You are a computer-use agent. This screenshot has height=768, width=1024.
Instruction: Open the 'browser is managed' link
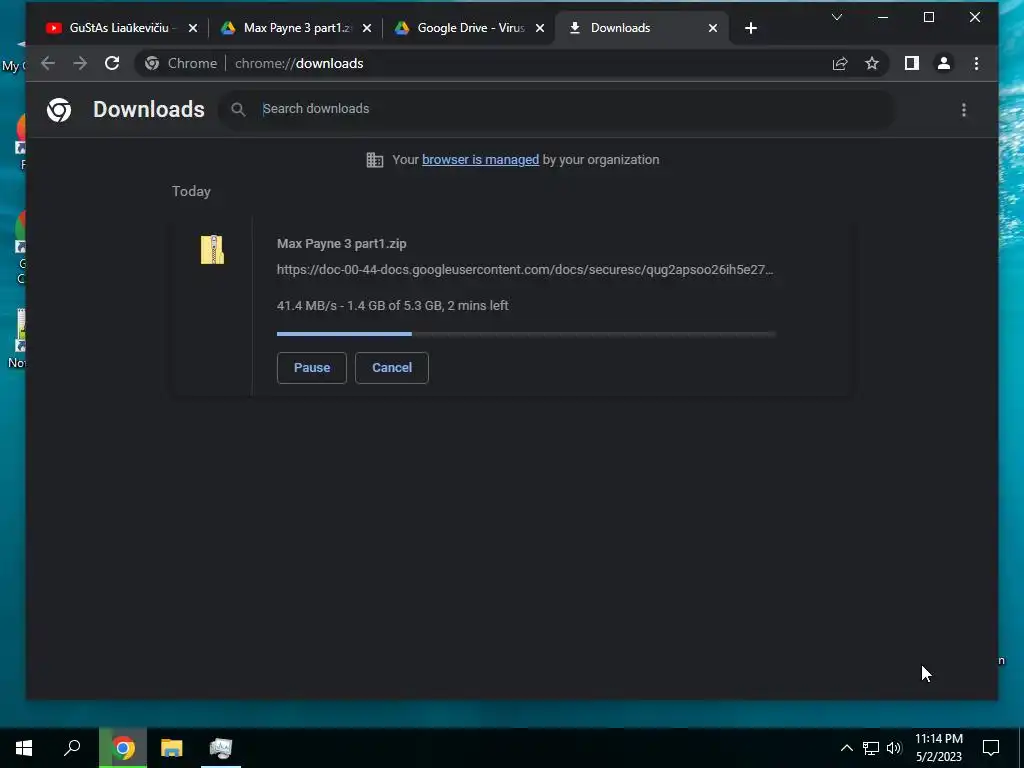[481, 160]
